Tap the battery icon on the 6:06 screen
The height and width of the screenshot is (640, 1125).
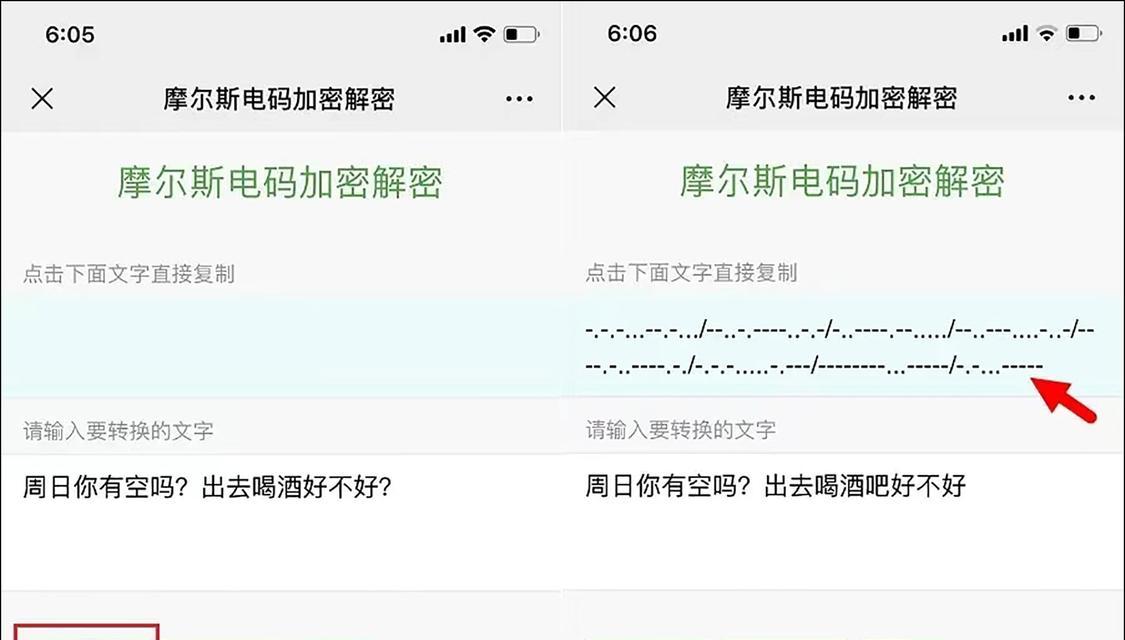(1083, 33)
